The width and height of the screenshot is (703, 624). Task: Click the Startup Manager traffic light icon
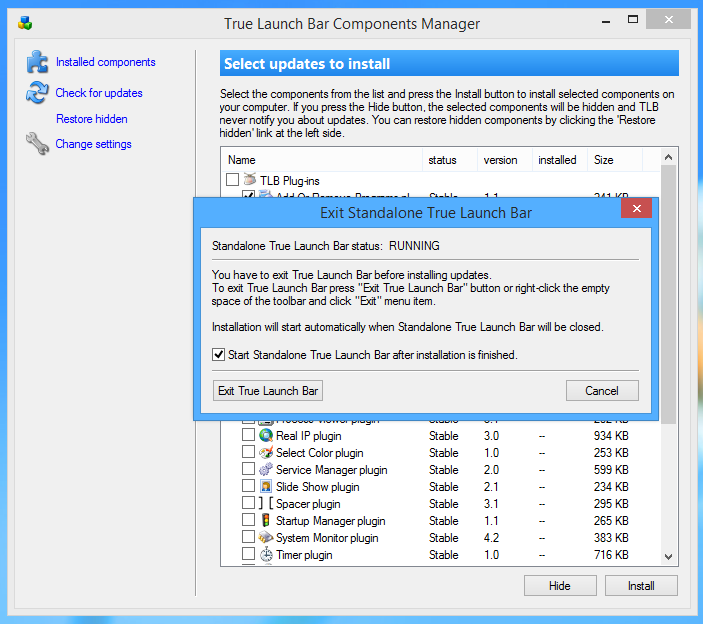click(266, 520)
